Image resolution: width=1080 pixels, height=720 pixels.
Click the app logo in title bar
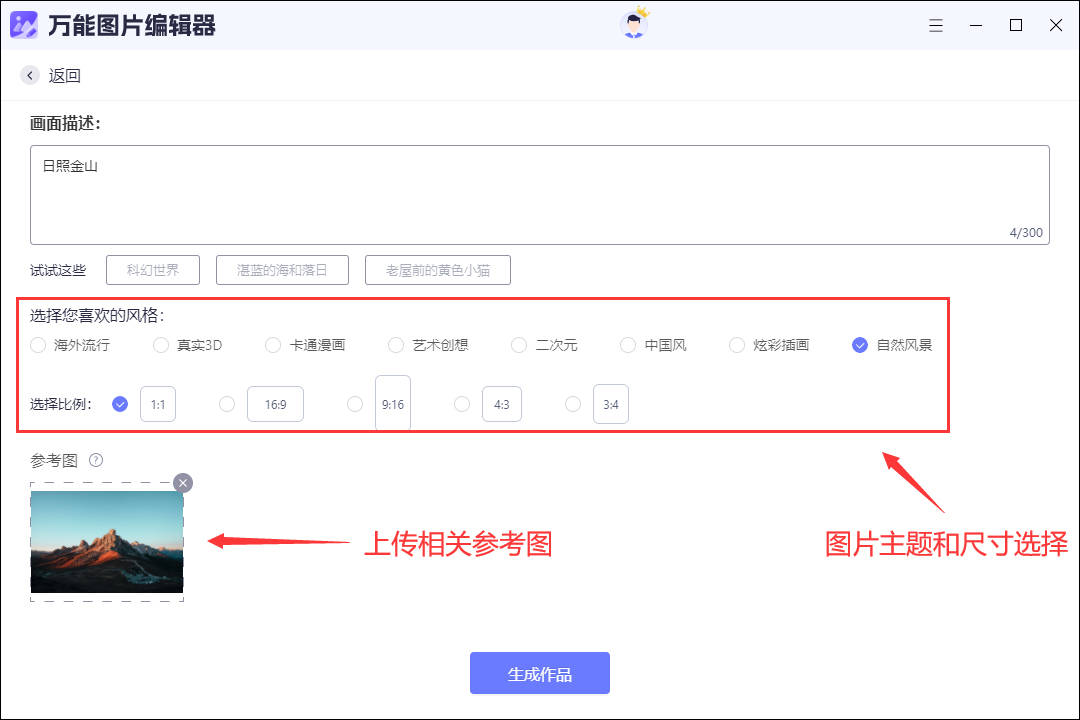[24, 25]
